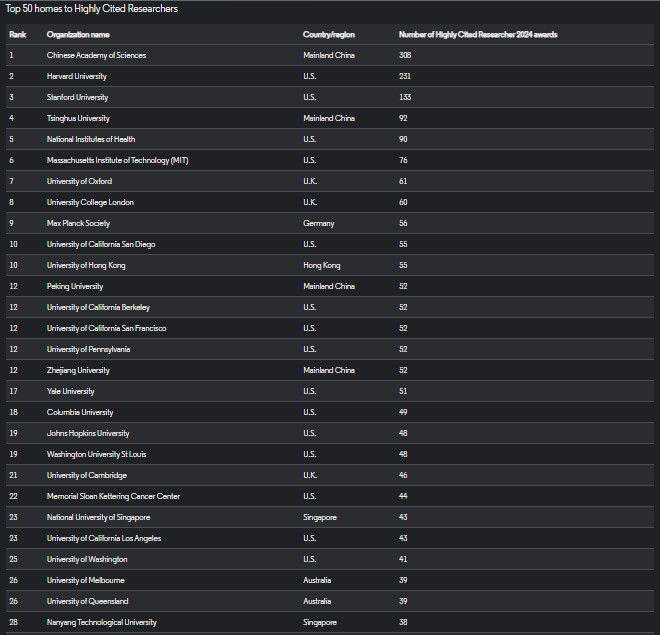This screenshot has width=660, height=635.
Task: Click the Stanford University entry
Action: tap(77, 97)
